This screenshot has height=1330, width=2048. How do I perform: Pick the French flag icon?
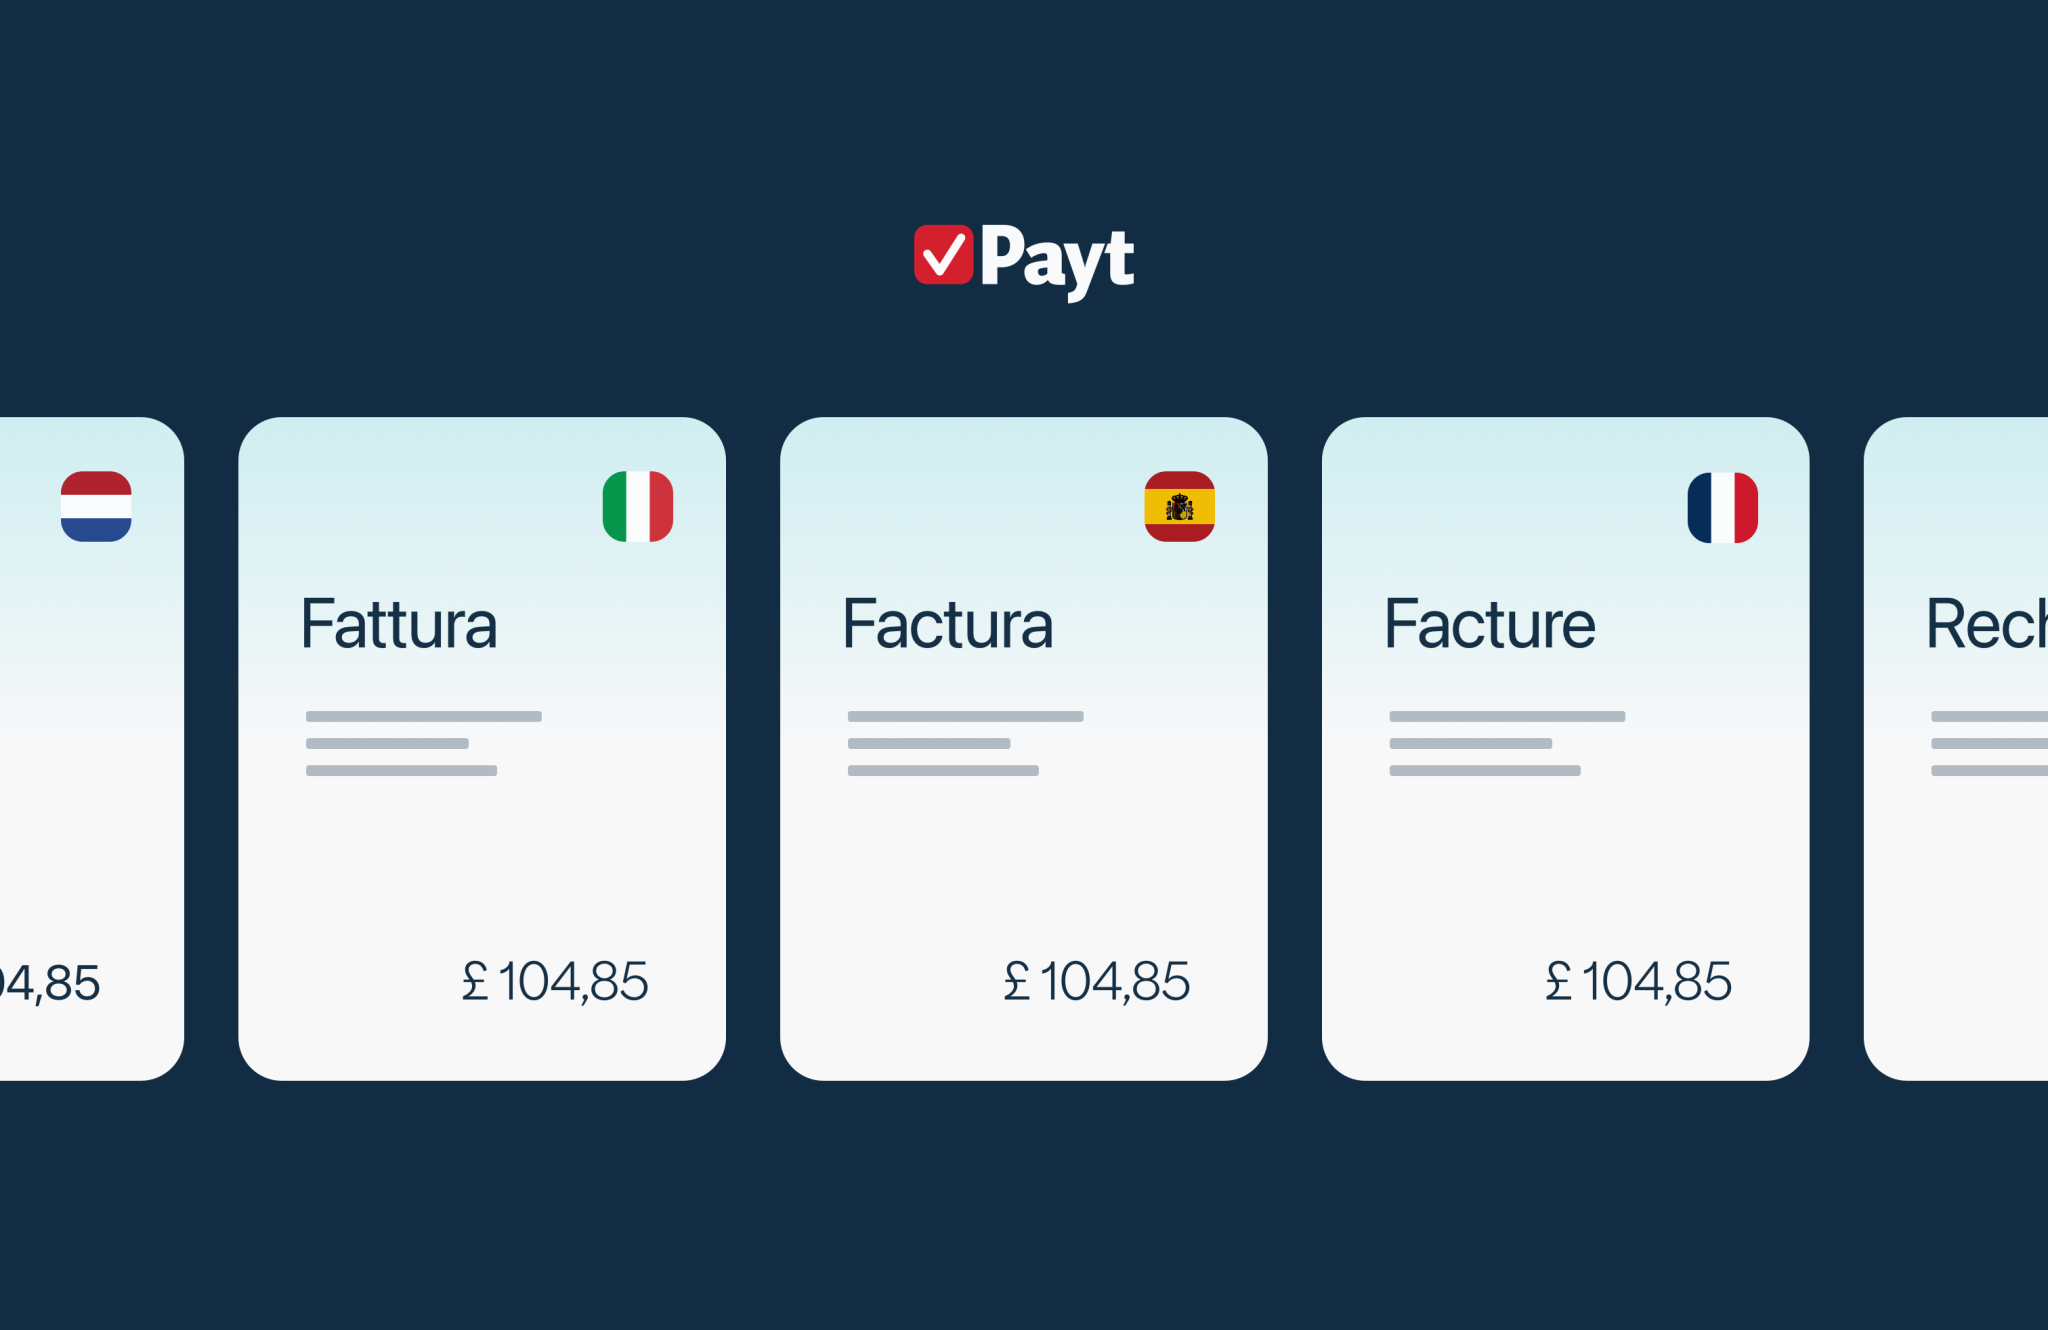coord(1722,507)
